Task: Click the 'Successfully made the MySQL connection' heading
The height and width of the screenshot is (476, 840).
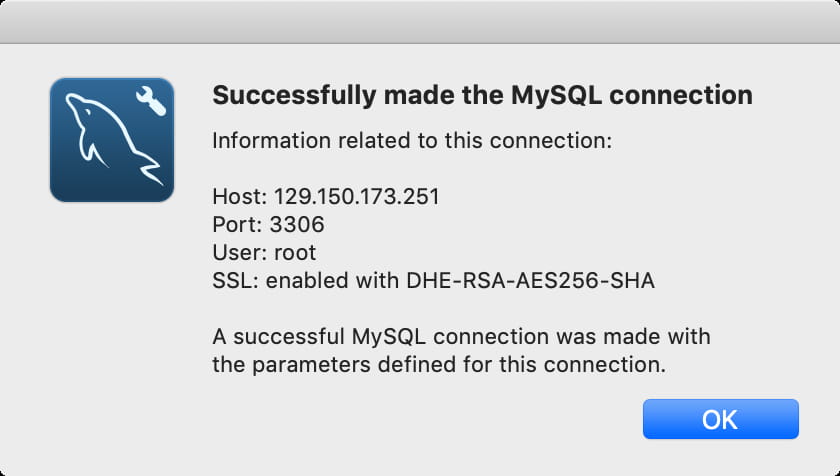Action: (482, 95)
